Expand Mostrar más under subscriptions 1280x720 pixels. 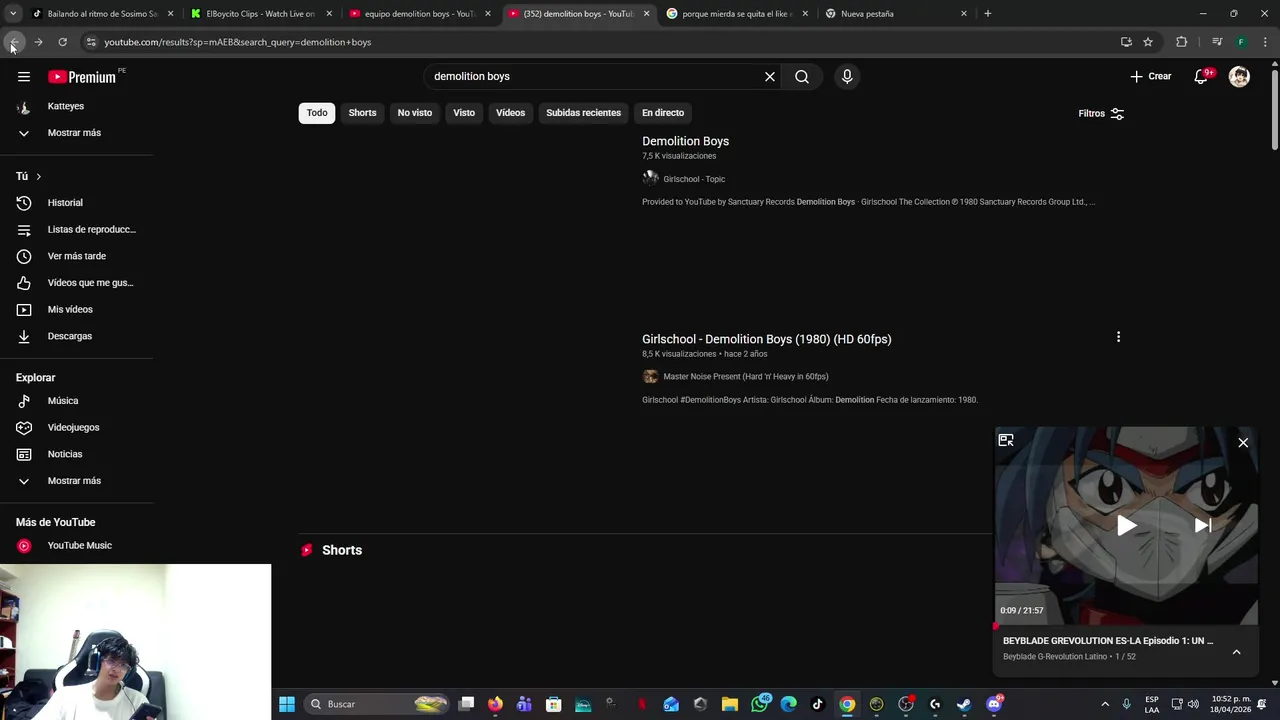[x=76, y=133]
